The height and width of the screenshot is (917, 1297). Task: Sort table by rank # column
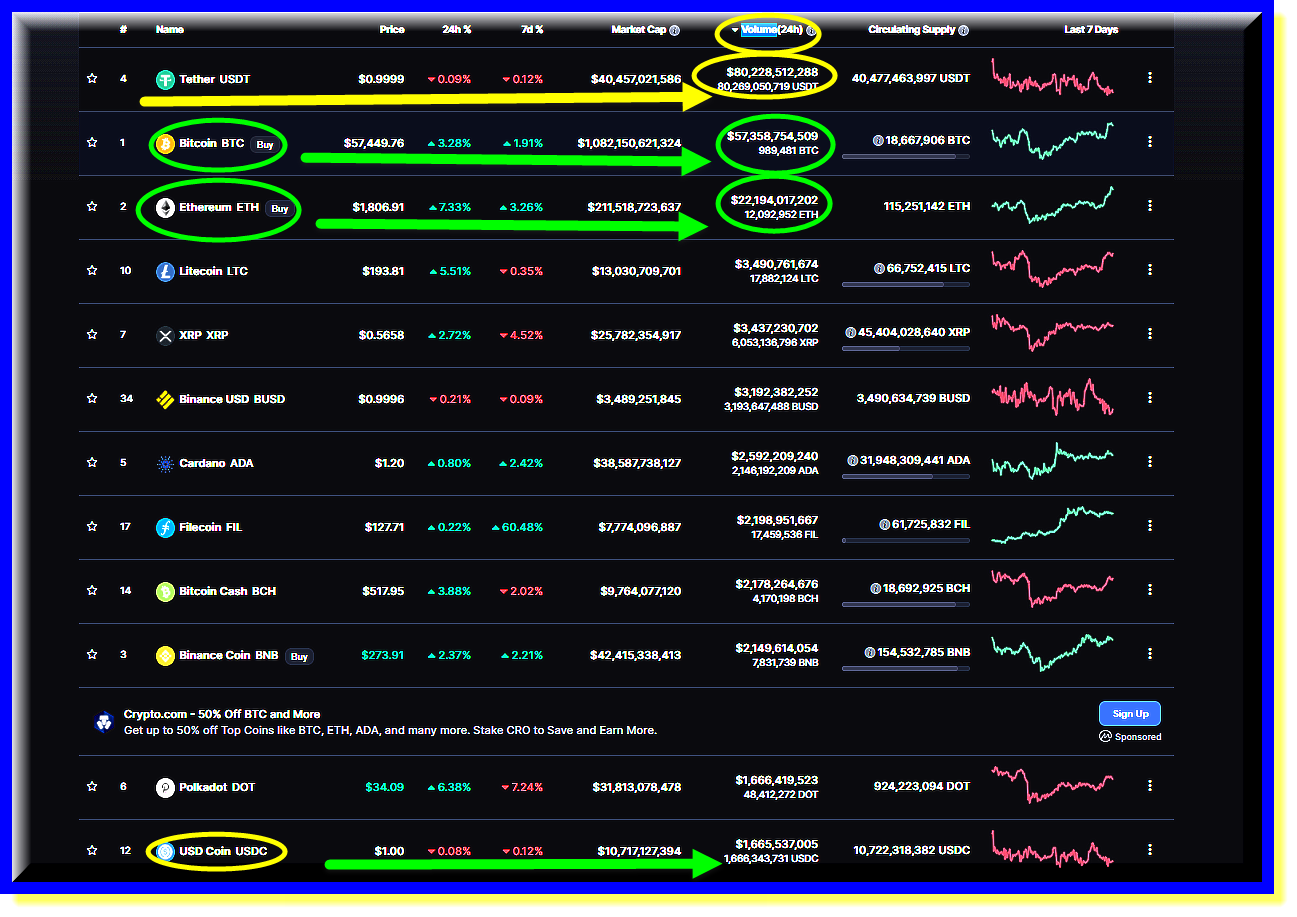[123, 30]
